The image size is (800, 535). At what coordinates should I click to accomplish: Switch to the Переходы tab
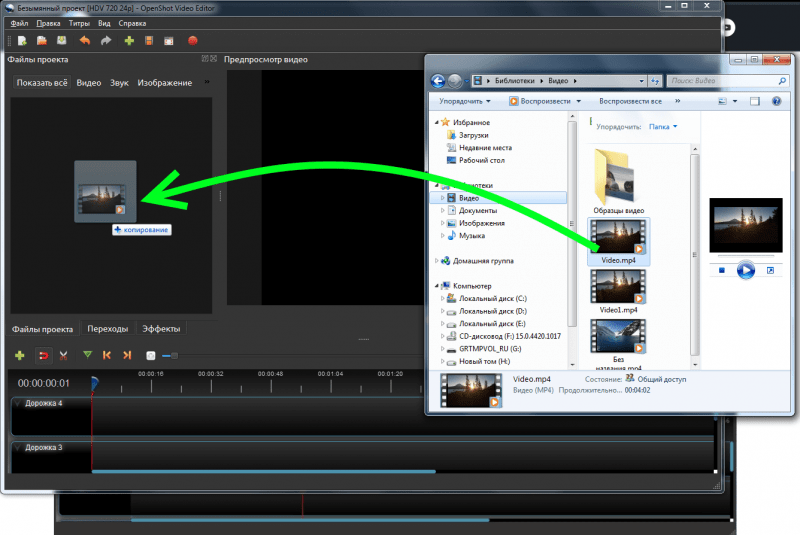(108, 329)
